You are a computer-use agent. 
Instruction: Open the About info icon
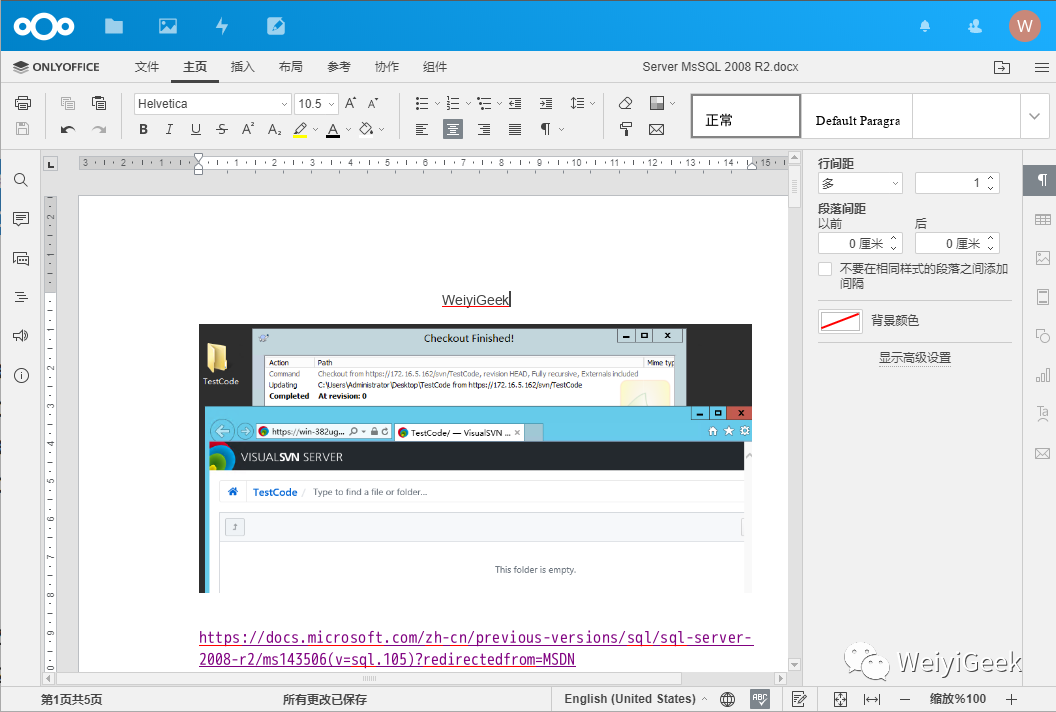point(21,375)
